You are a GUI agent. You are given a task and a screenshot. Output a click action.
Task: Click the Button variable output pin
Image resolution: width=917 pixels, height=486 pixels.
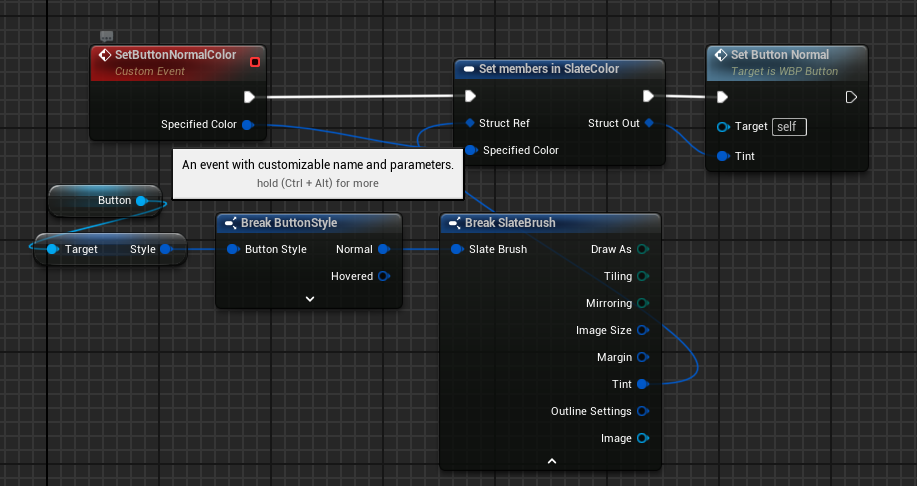(x=141, y=201)
